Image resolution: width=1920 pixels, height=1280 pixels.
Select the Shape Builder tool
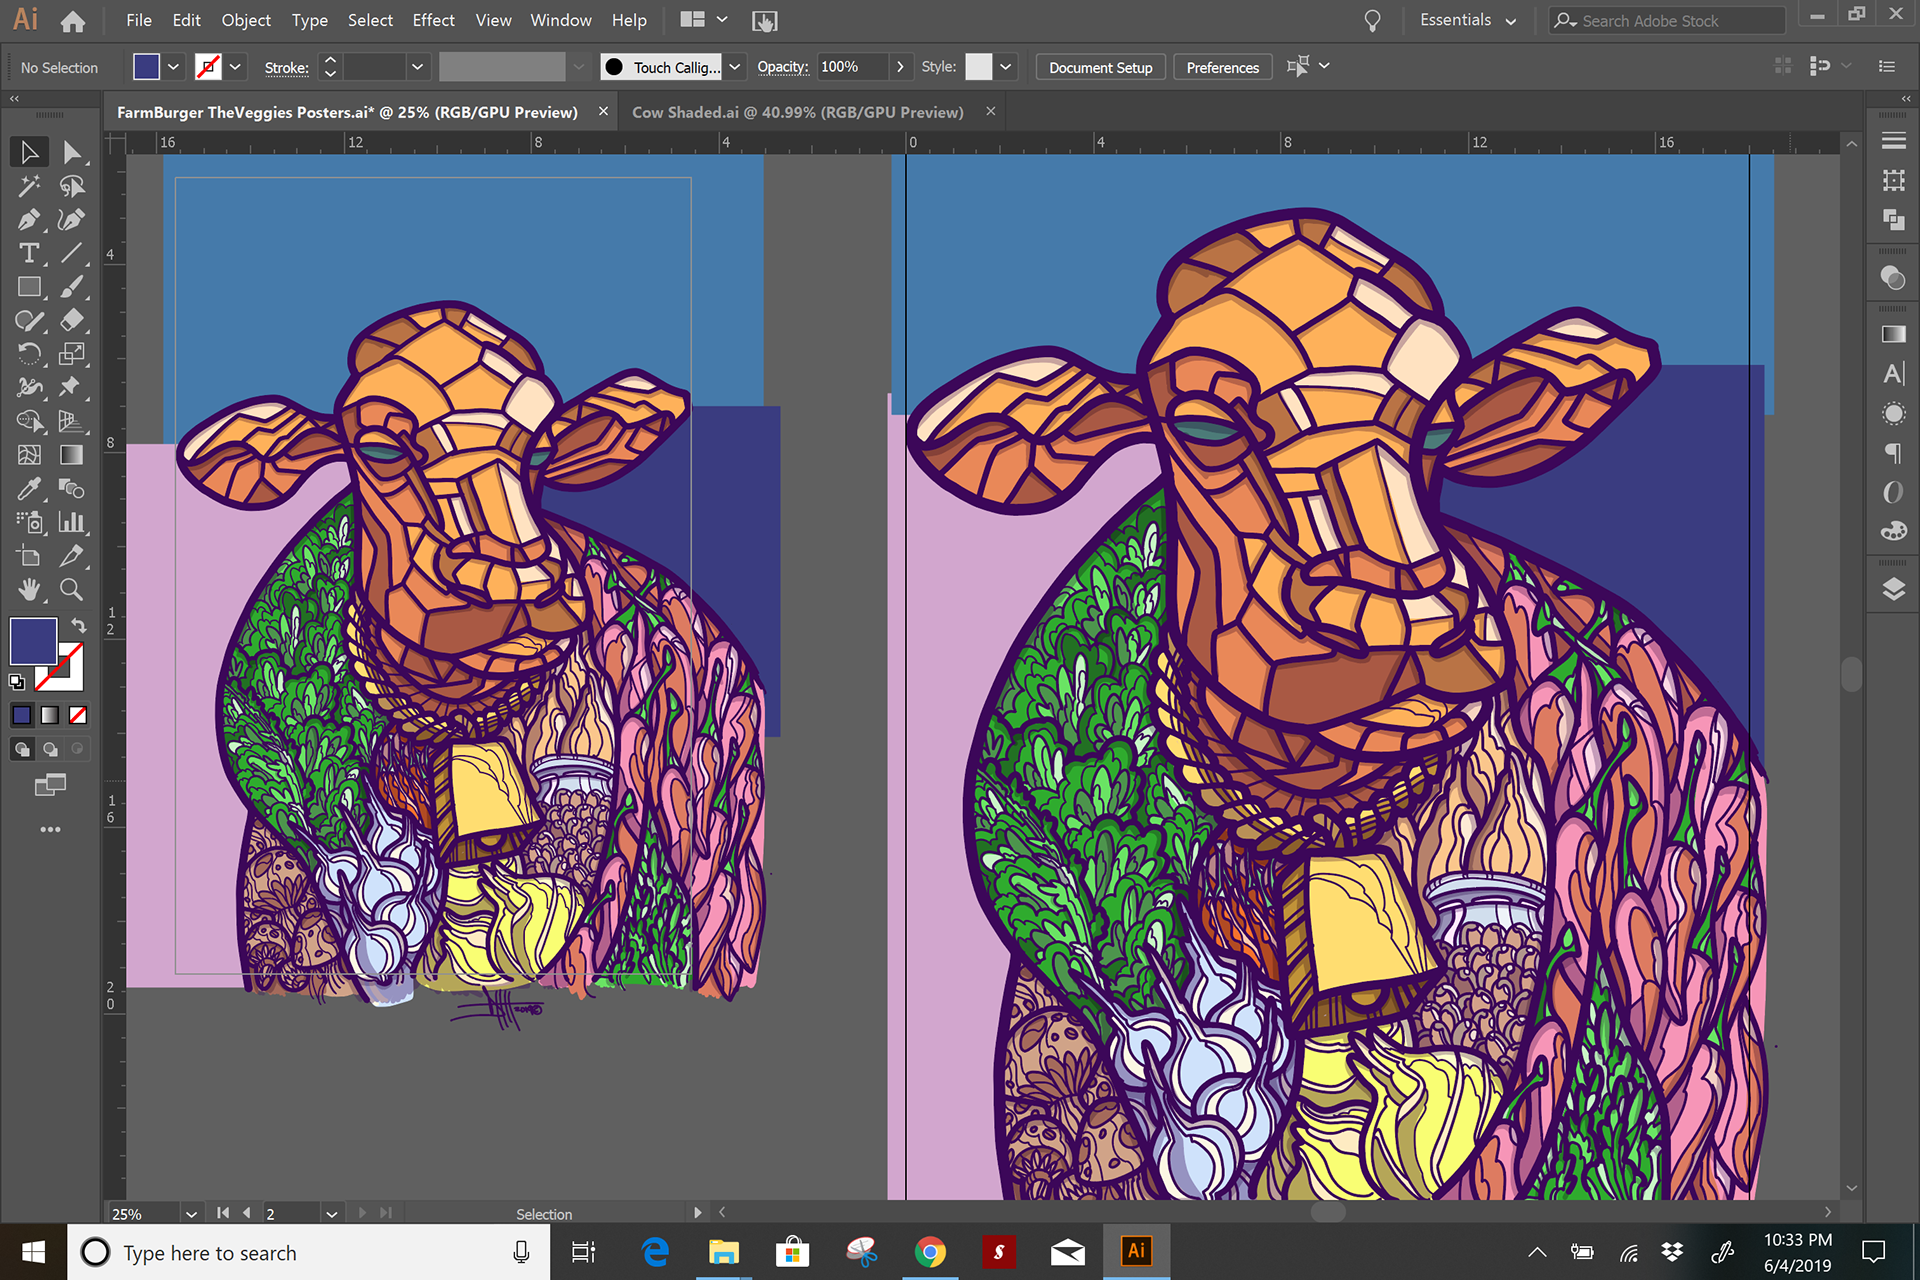[29, 421]
